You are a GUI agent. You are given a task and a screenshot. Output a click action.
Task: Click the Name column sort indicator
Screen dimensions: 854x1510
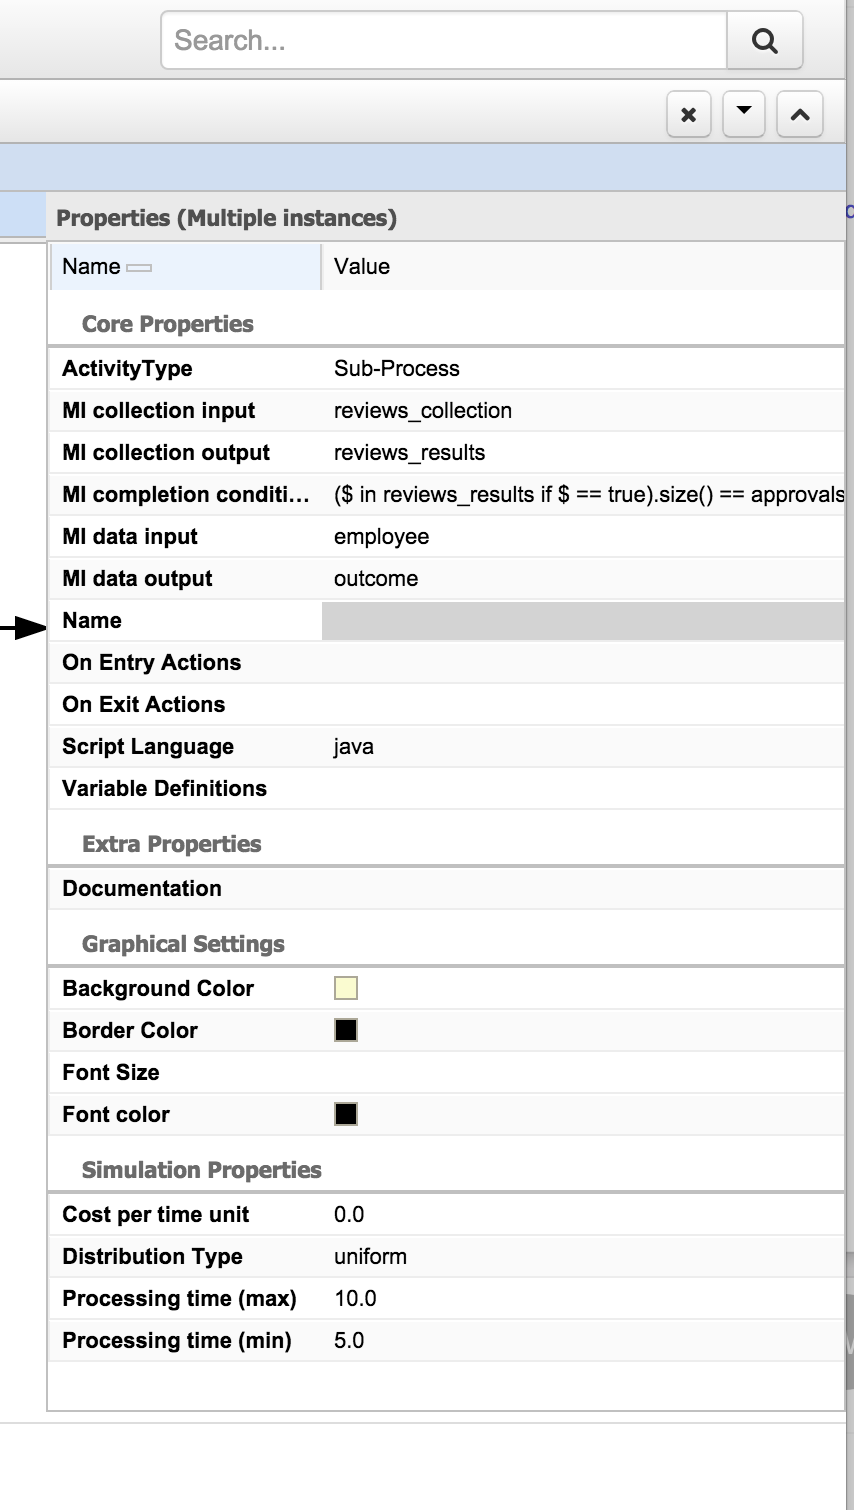139,268
